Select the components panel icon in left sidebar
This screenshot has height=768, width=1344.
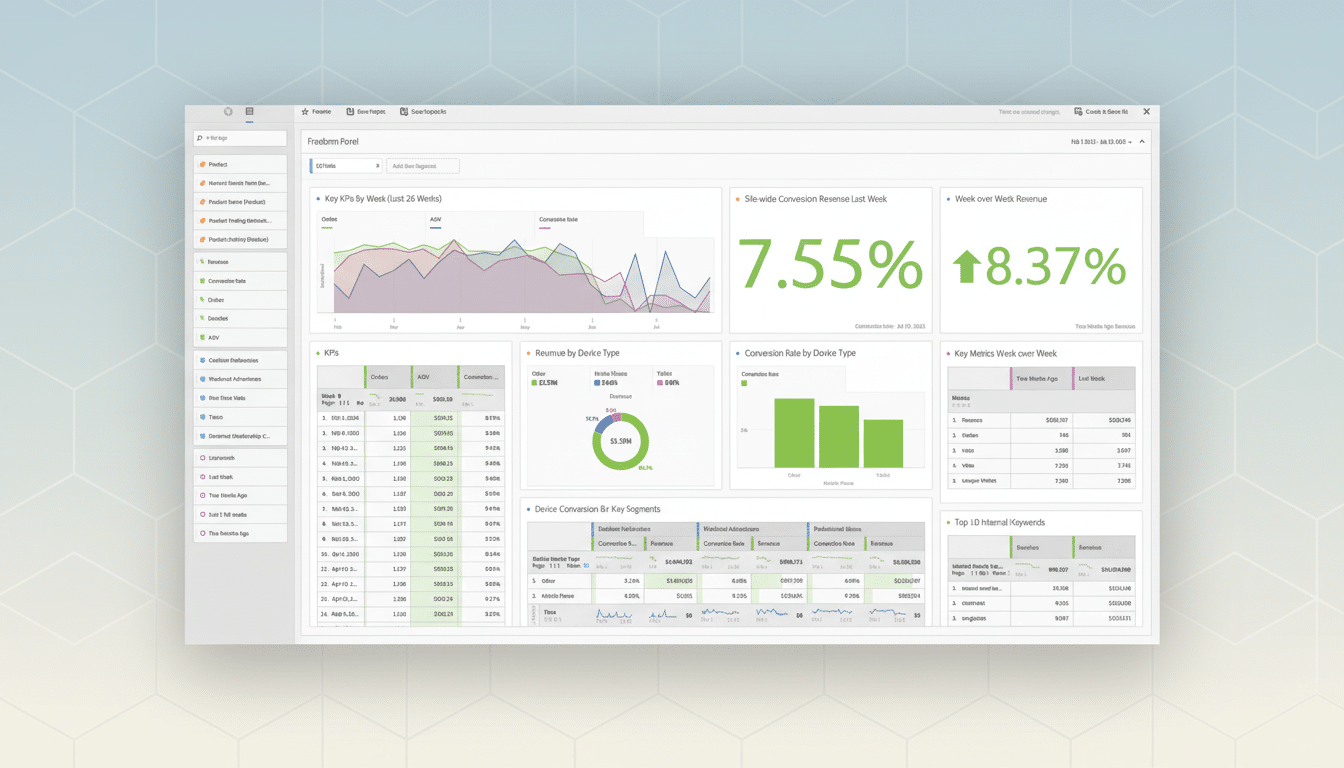249,112
